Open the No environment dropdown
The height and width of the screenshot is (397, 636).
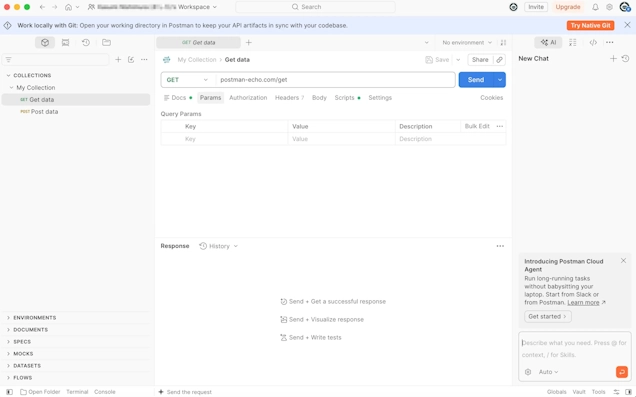[467, 43]
